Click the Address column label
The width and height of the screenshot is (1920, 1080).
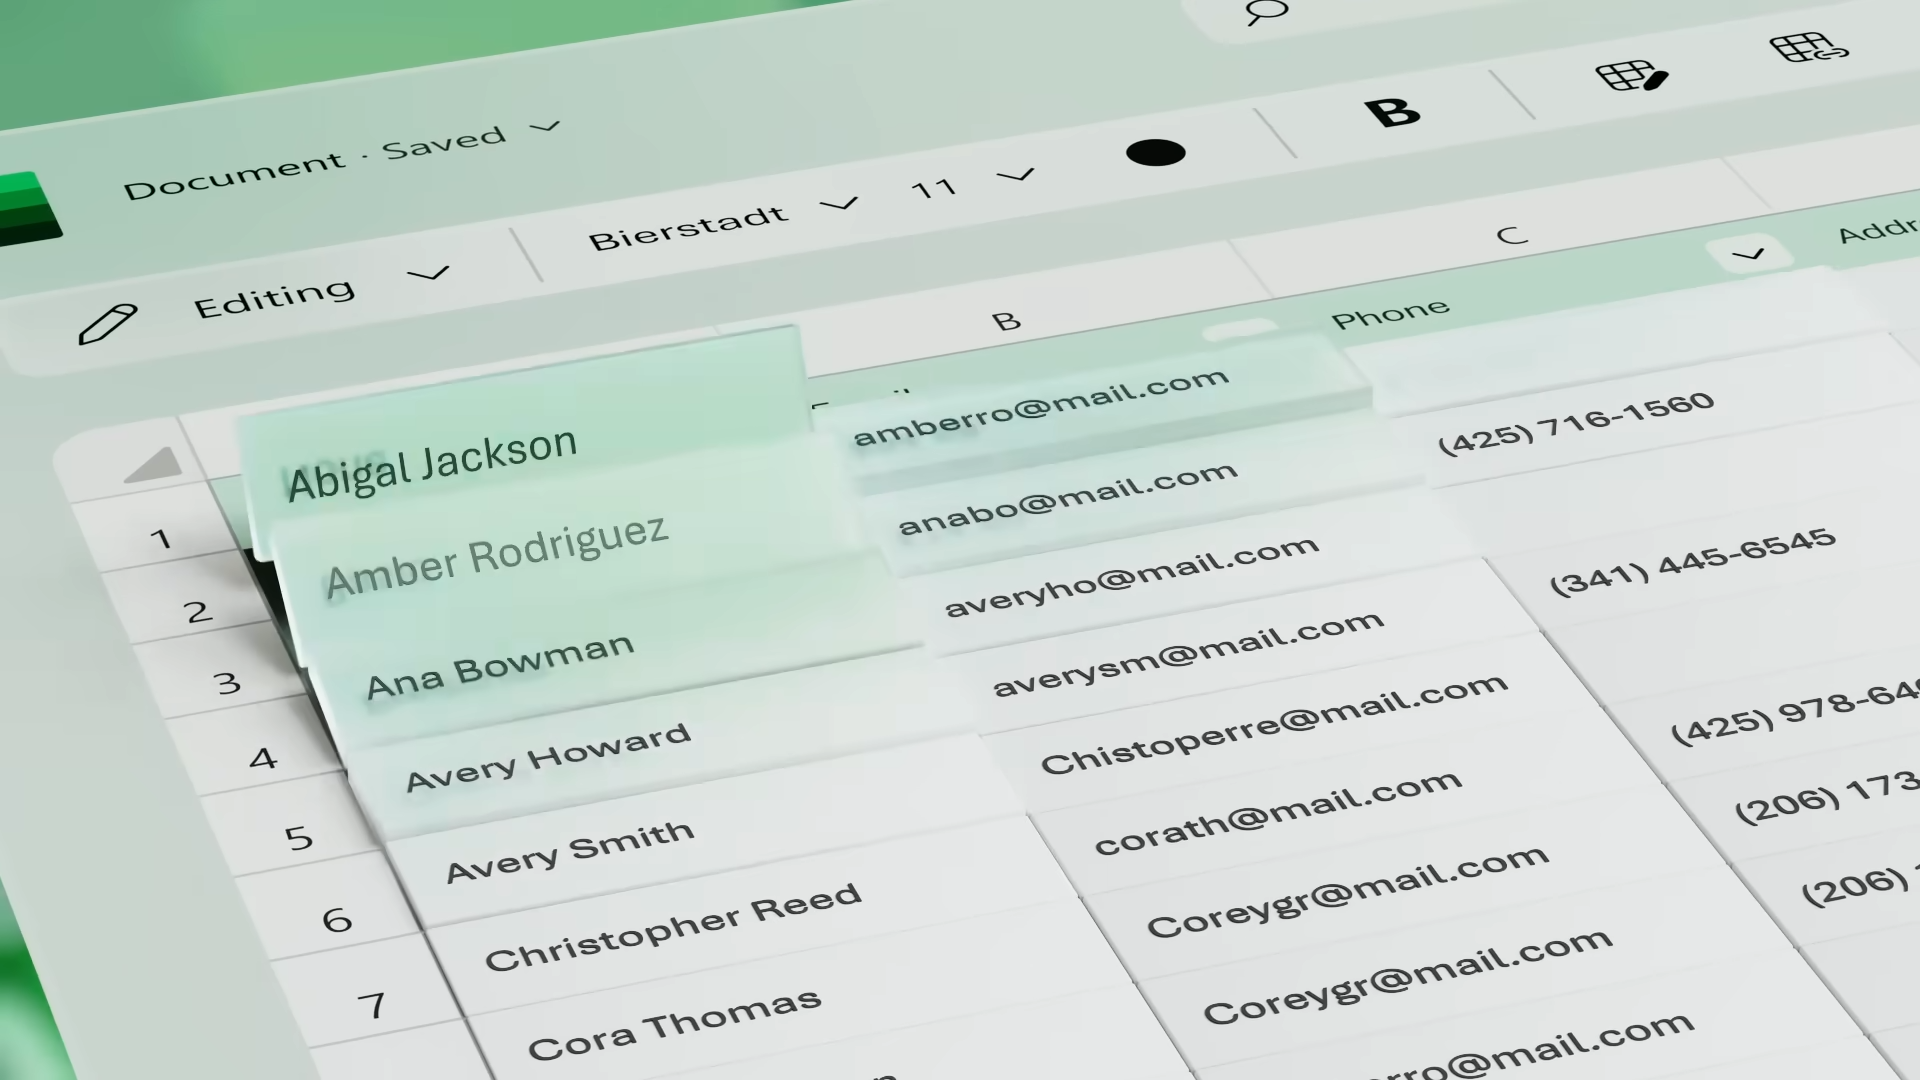[x=1878, y=232]
